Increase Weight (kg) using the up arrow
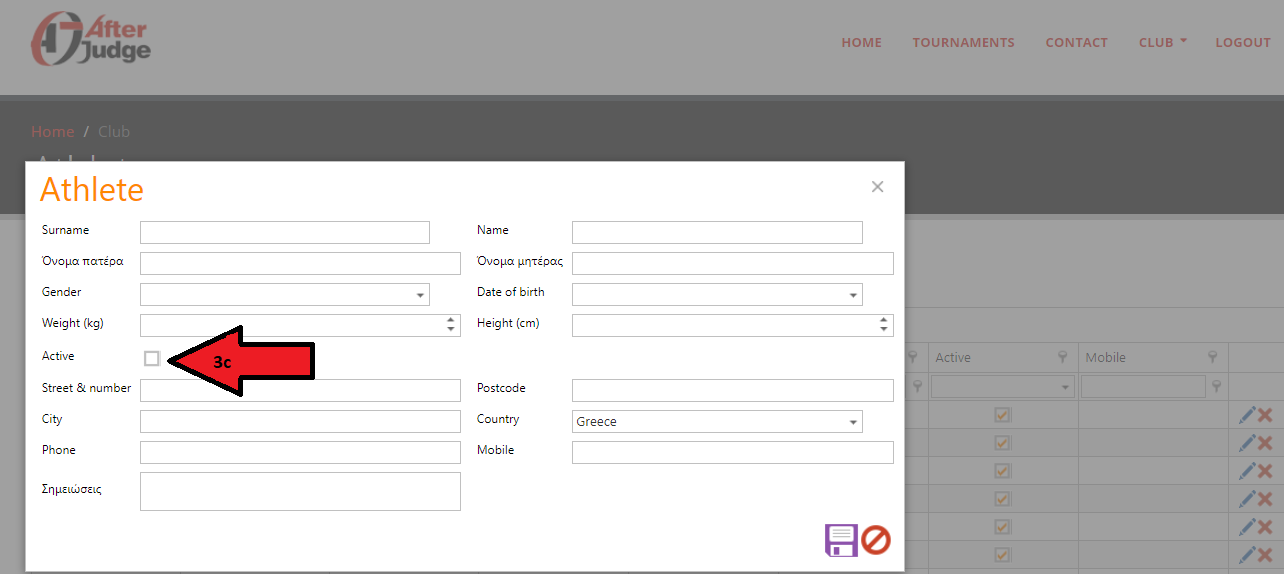The image size is (1284, 574). [451, 320]
